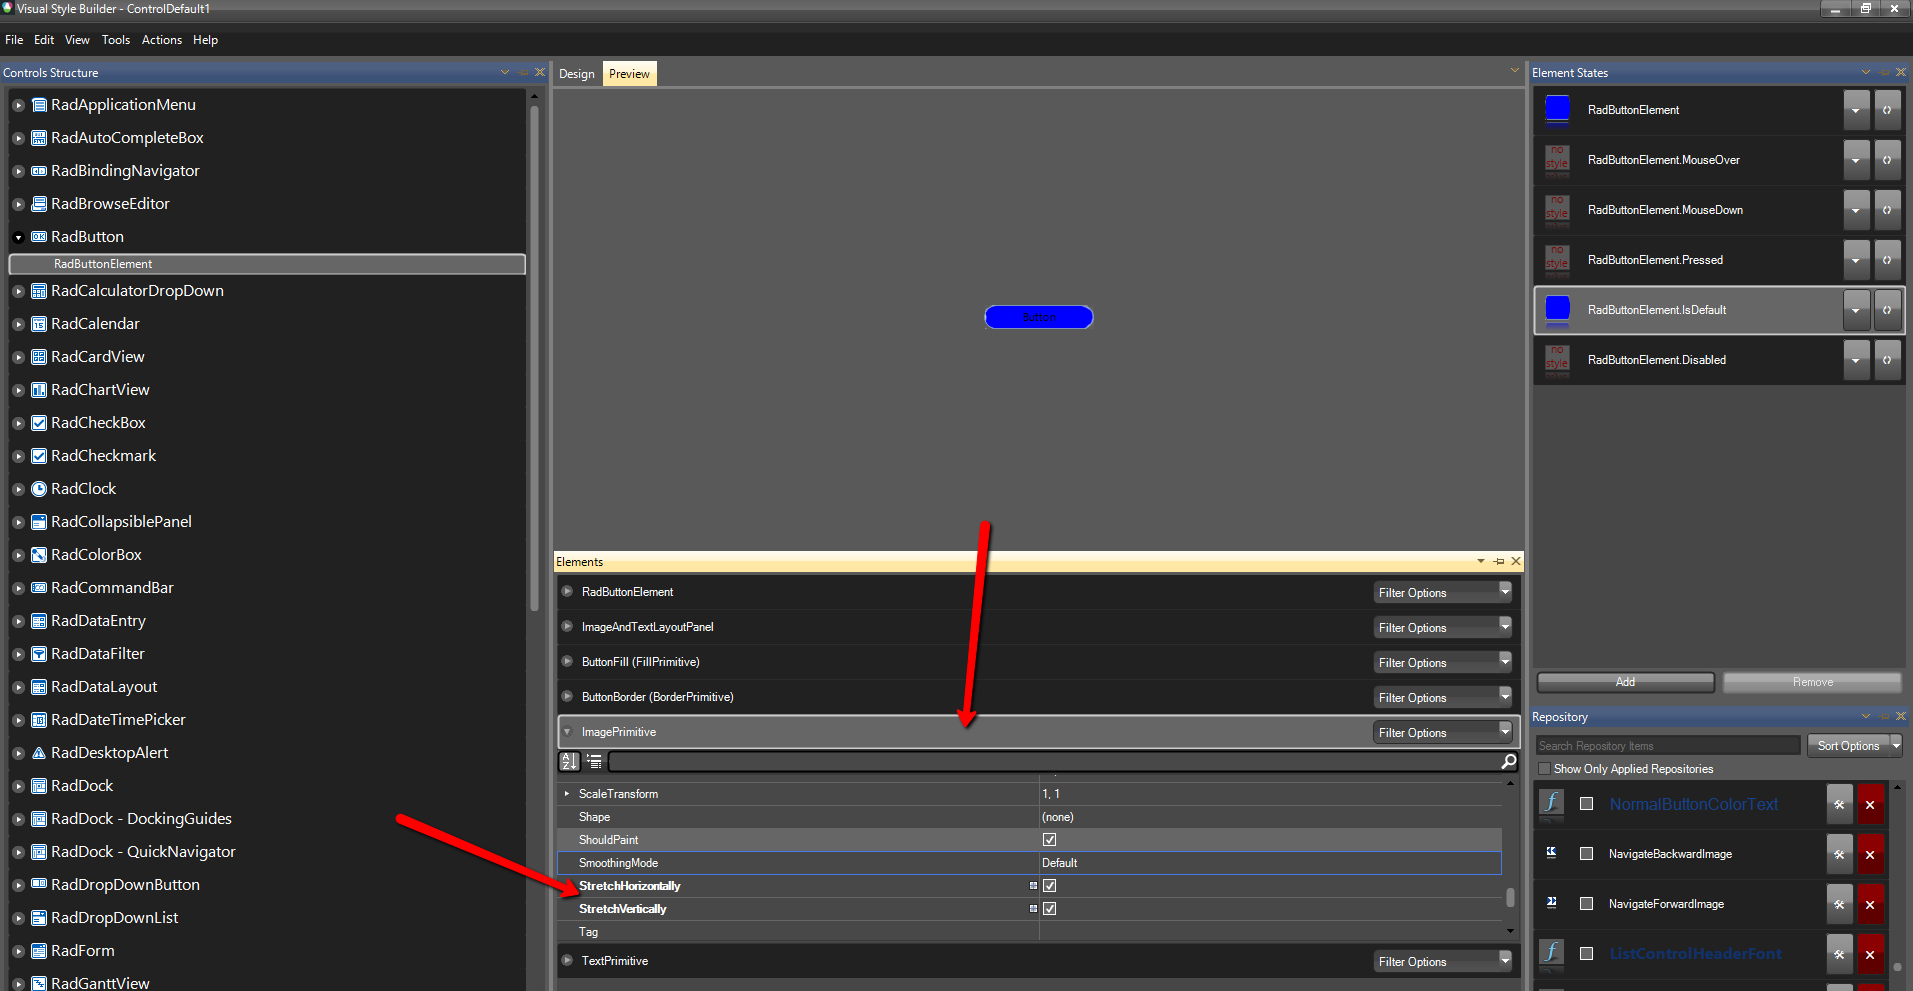Delete the ListControlHeaderFont repository item
This screenshot has width=1913, height=991.
[x=1870, y=954]
